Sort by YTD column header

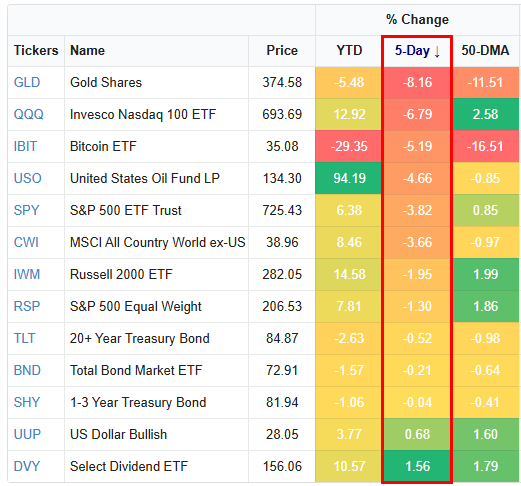click(x=349, y=51)
